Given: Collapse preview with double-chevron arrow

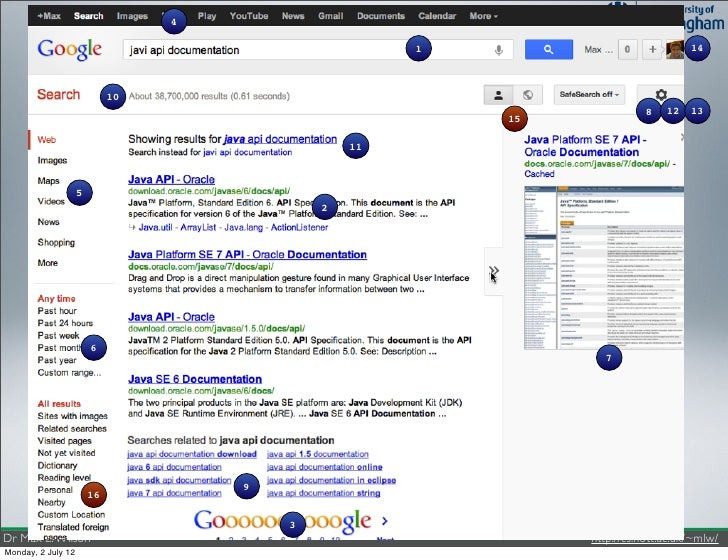Looking at the screenshot, I should (494, 271).
